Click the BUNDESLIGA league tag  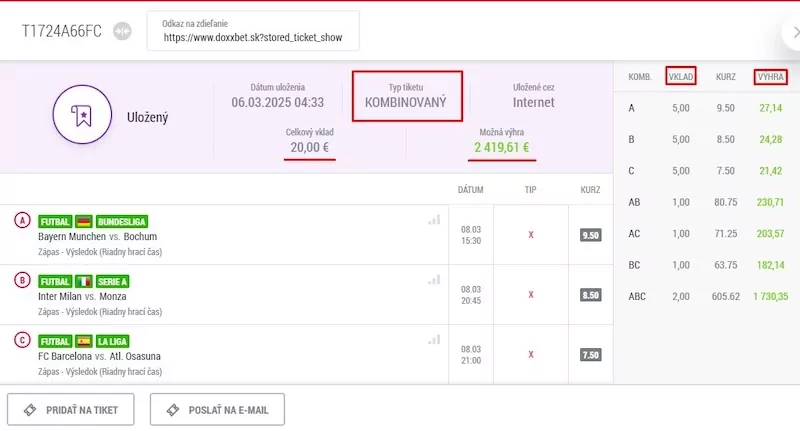pyautogui.click(x=122, y=221)
